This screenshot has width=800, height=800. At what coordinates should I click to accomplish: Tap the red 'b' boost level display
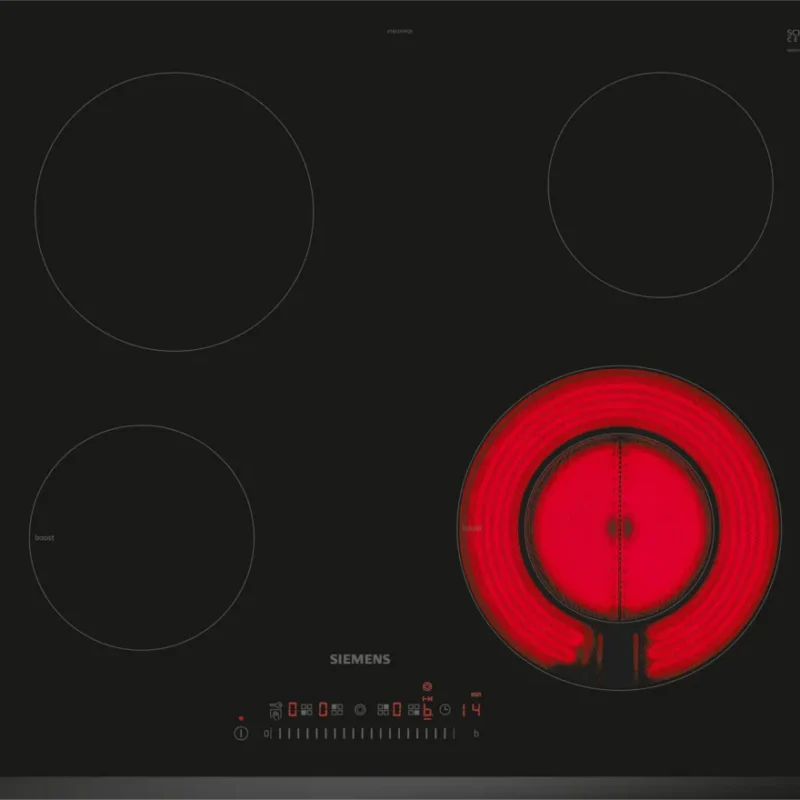click(428, 710)
